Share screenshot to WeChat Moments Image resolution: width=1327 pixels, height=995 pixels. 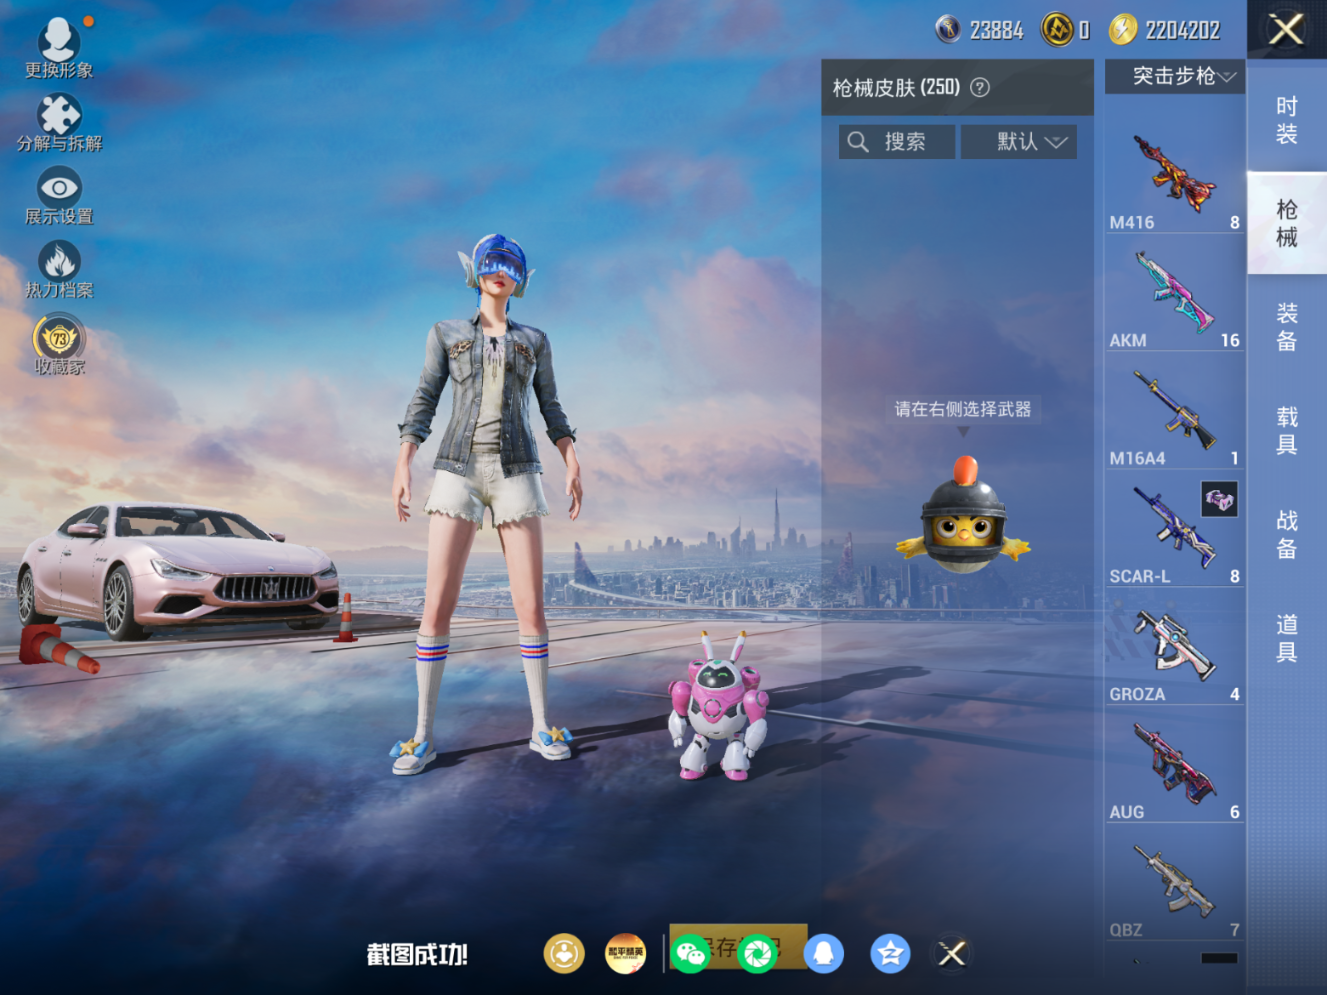(x=756, y=954)
